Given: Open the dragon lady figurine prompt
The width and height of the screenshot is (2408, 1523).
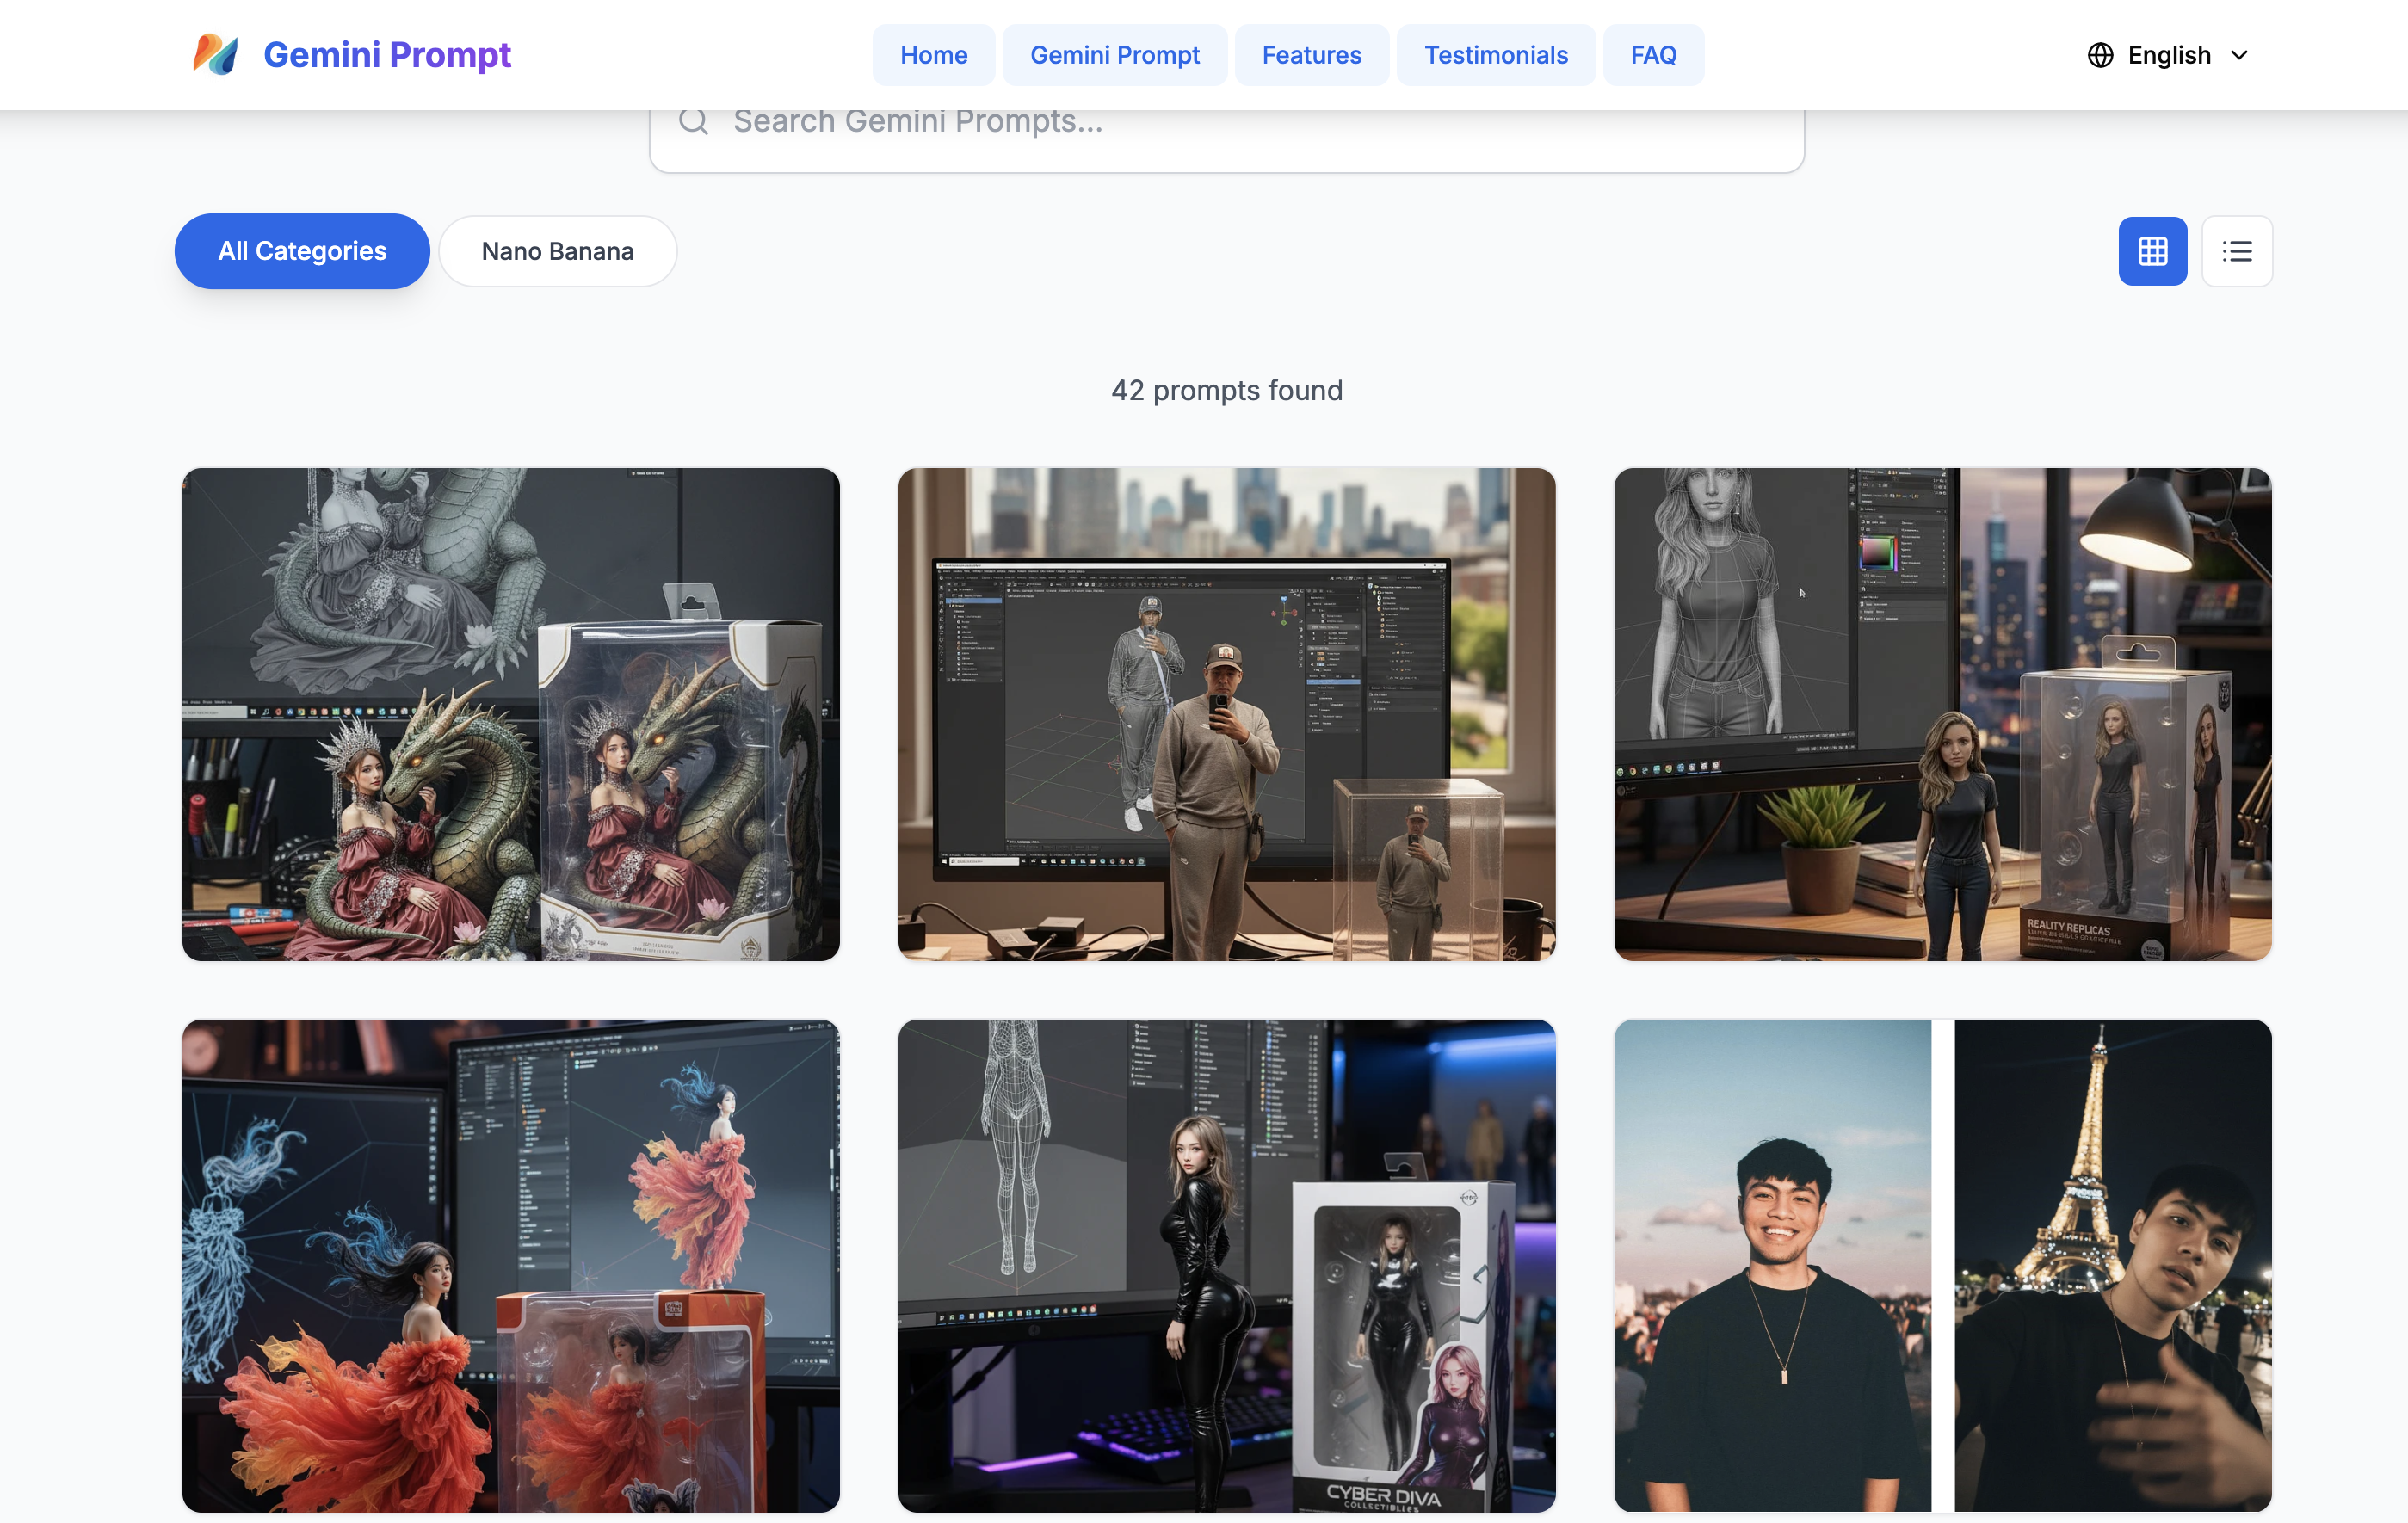Looking at the screenshot, I should tap(510, 714).
